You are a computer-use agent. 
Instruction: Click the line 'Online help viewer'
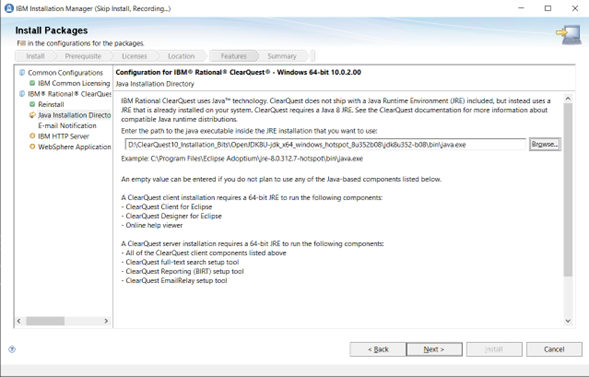point(152,225)
